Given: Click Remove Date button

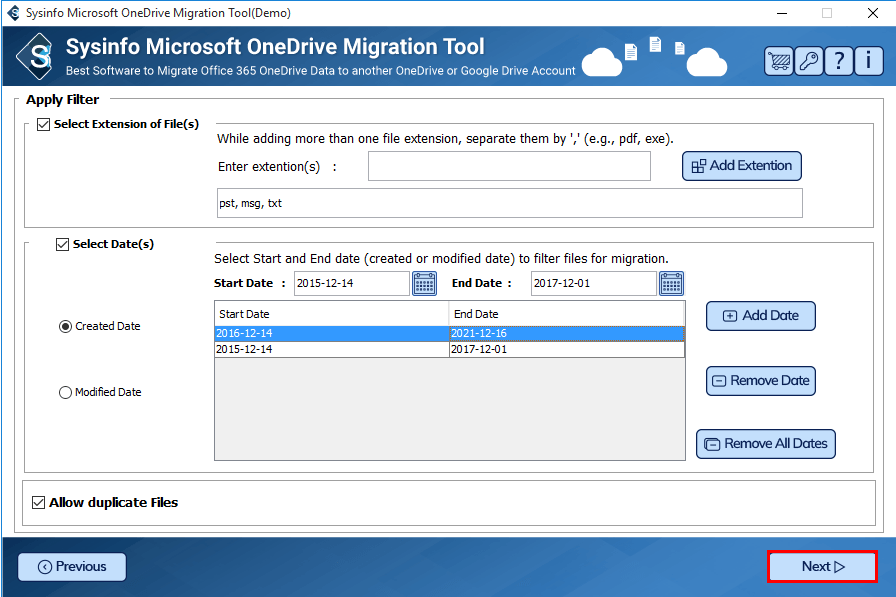Looking at the screenshot, I should coord(760,381).
